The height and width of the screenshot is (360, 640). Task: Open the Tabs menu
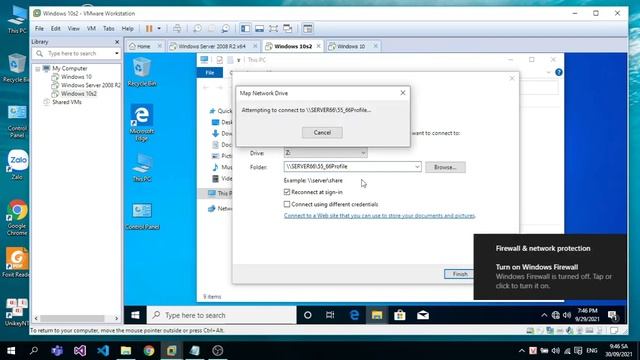[x=109, y=29]
